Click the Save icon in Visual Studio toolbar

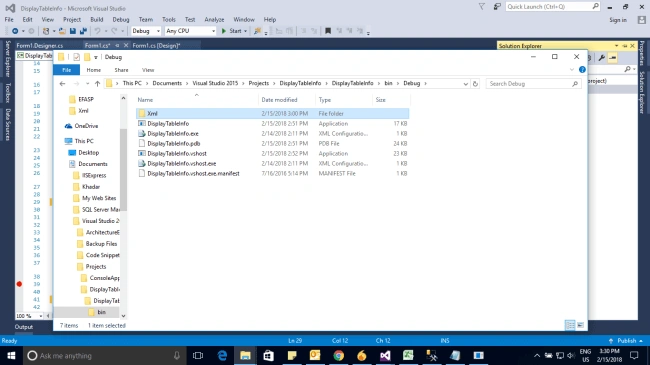click(73, 31)
